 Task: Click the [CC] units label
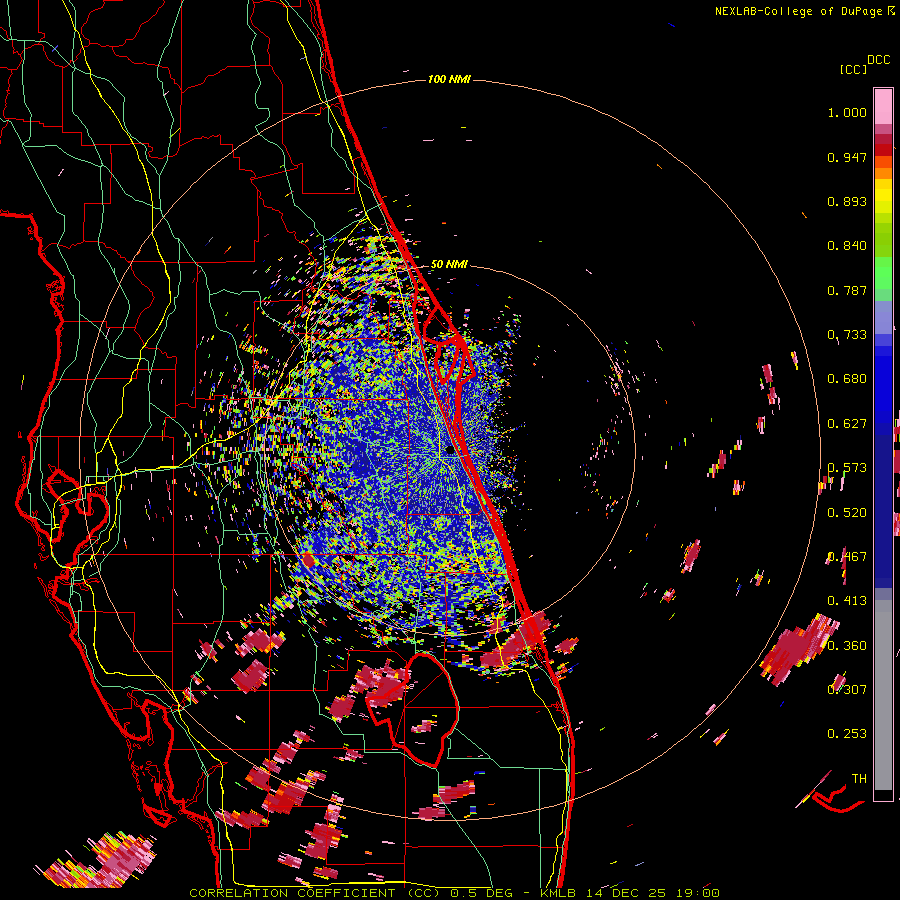coord(853,69)
